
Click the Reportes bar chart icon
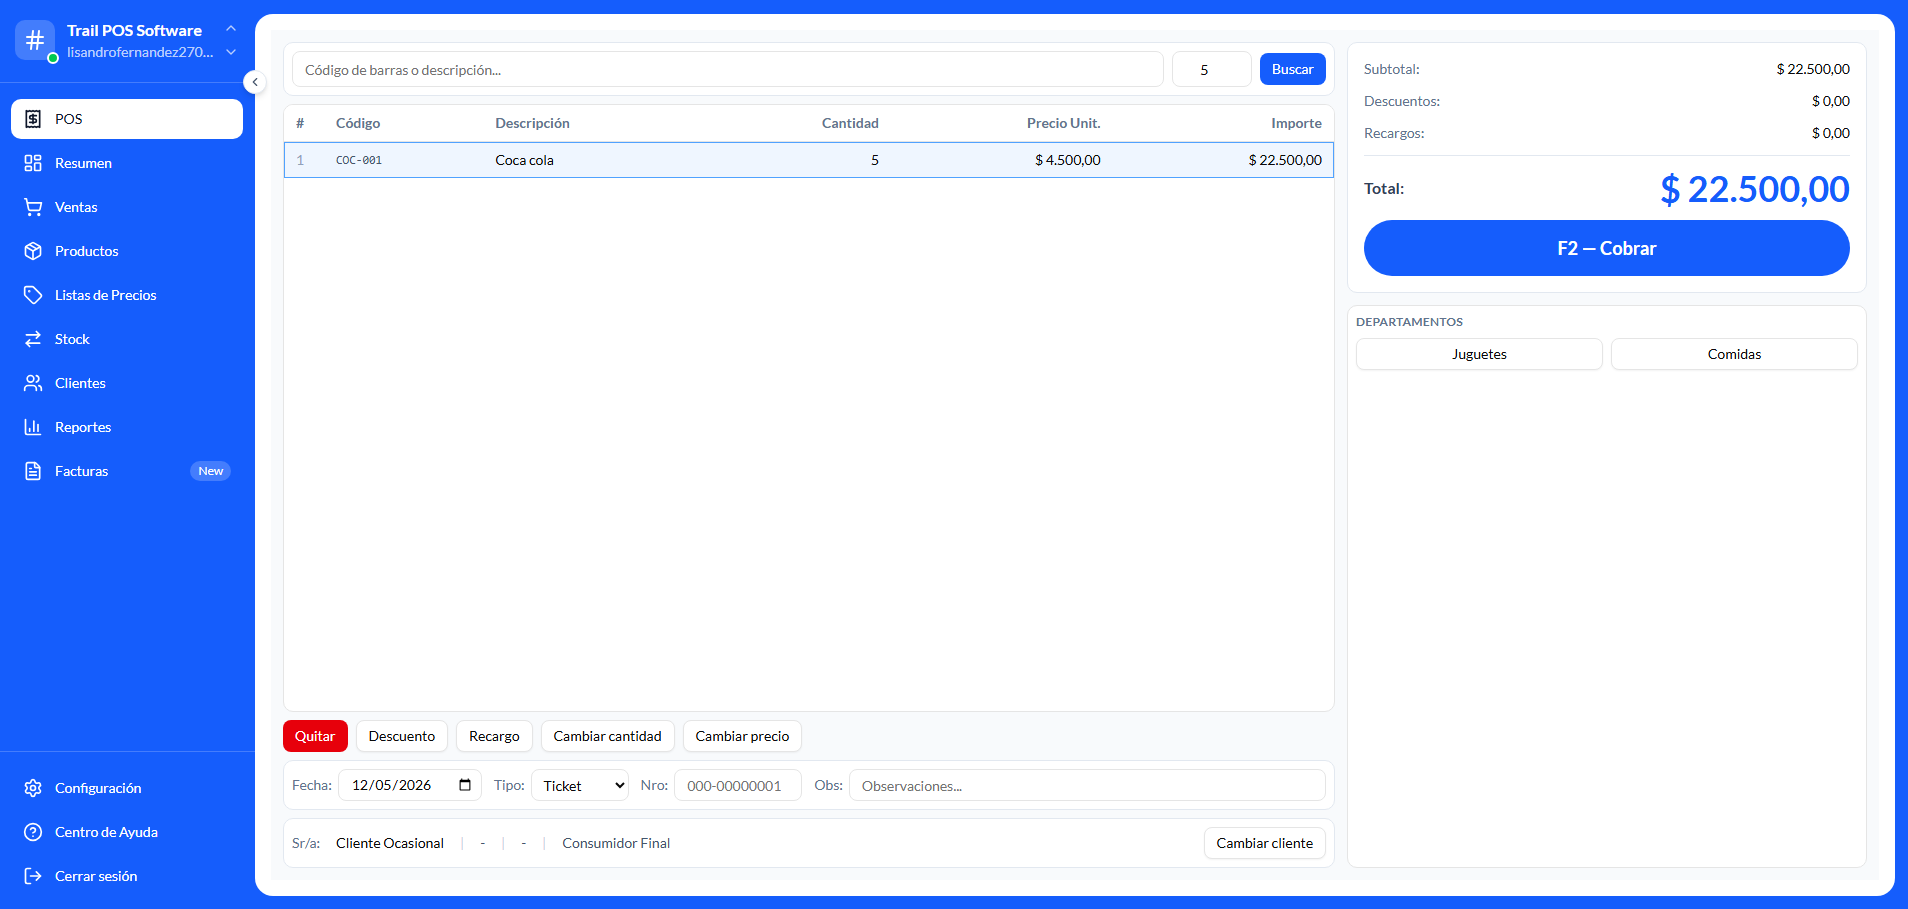(33, 427)
